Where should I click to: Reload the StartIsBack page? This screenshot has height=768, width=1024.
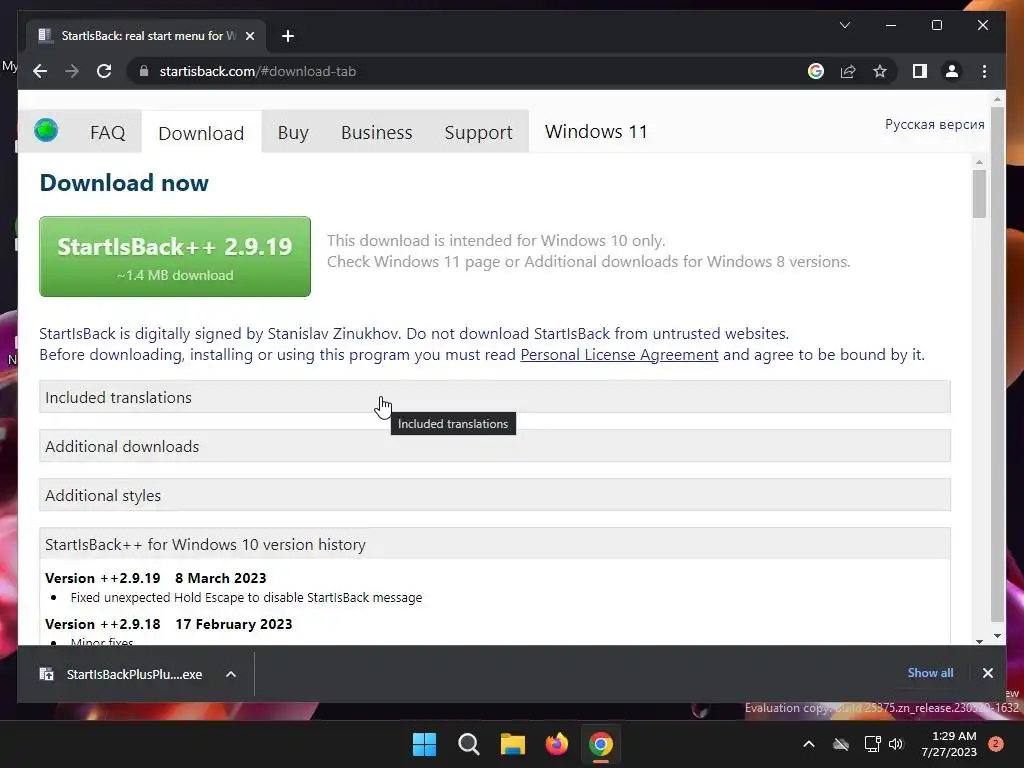coord(104,71)
